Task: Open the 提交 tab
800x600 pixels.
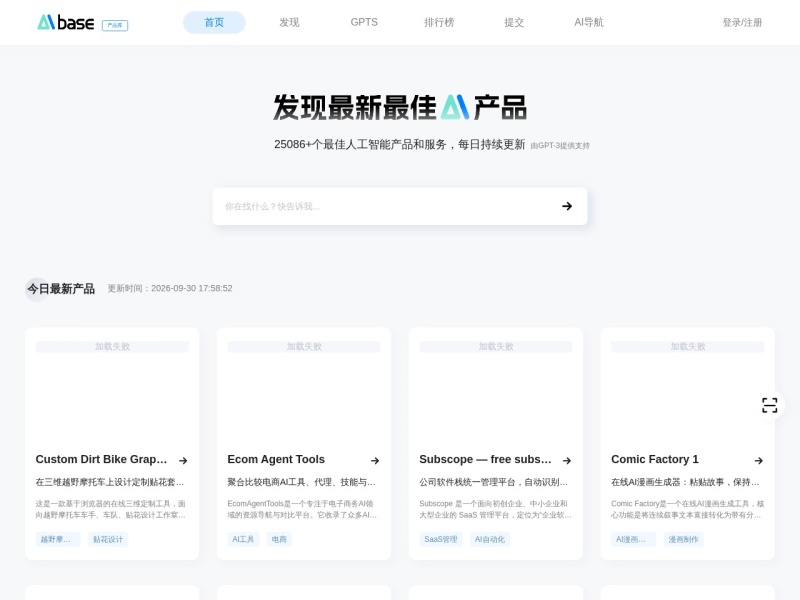Action: click(514, 22)
